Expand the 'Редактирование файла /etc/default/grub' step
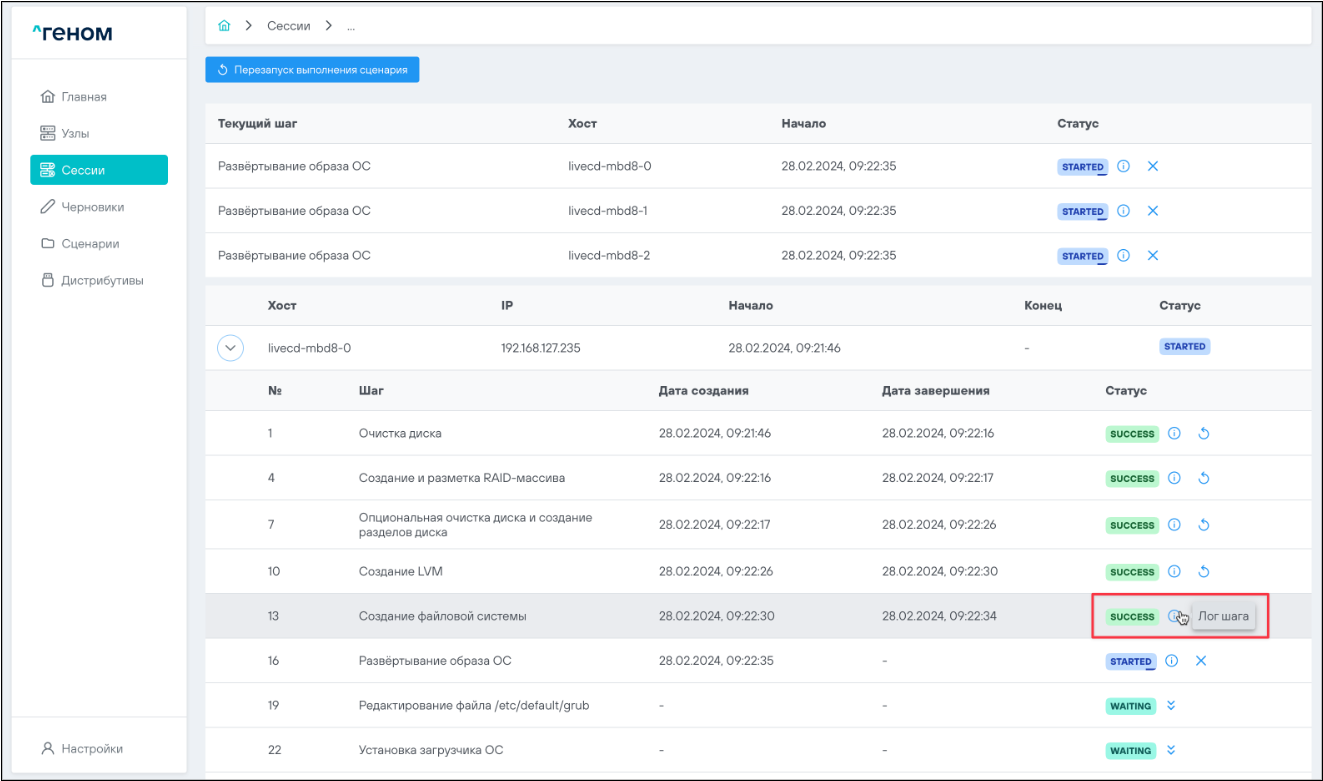1323x781 pixels. click(x=1171, y=706)
